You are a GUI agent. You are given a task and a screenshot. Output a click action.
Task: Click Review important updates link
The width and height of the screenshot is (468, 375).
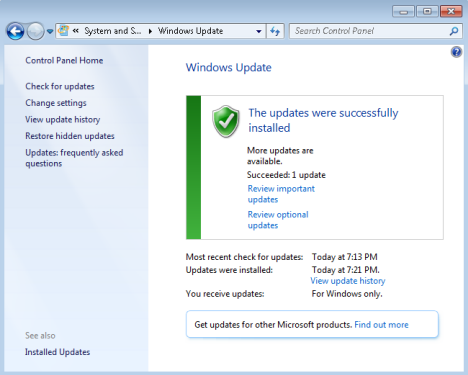point(281,194)
